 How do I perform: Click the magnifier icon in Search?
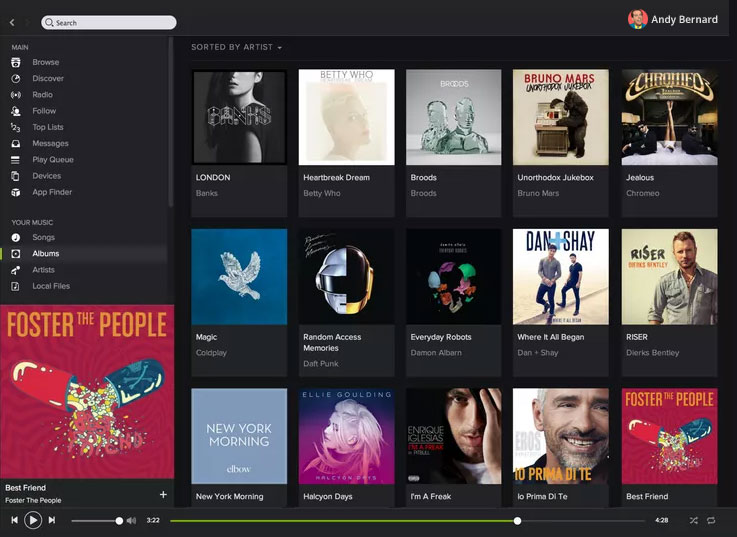(x=49, y=23)
